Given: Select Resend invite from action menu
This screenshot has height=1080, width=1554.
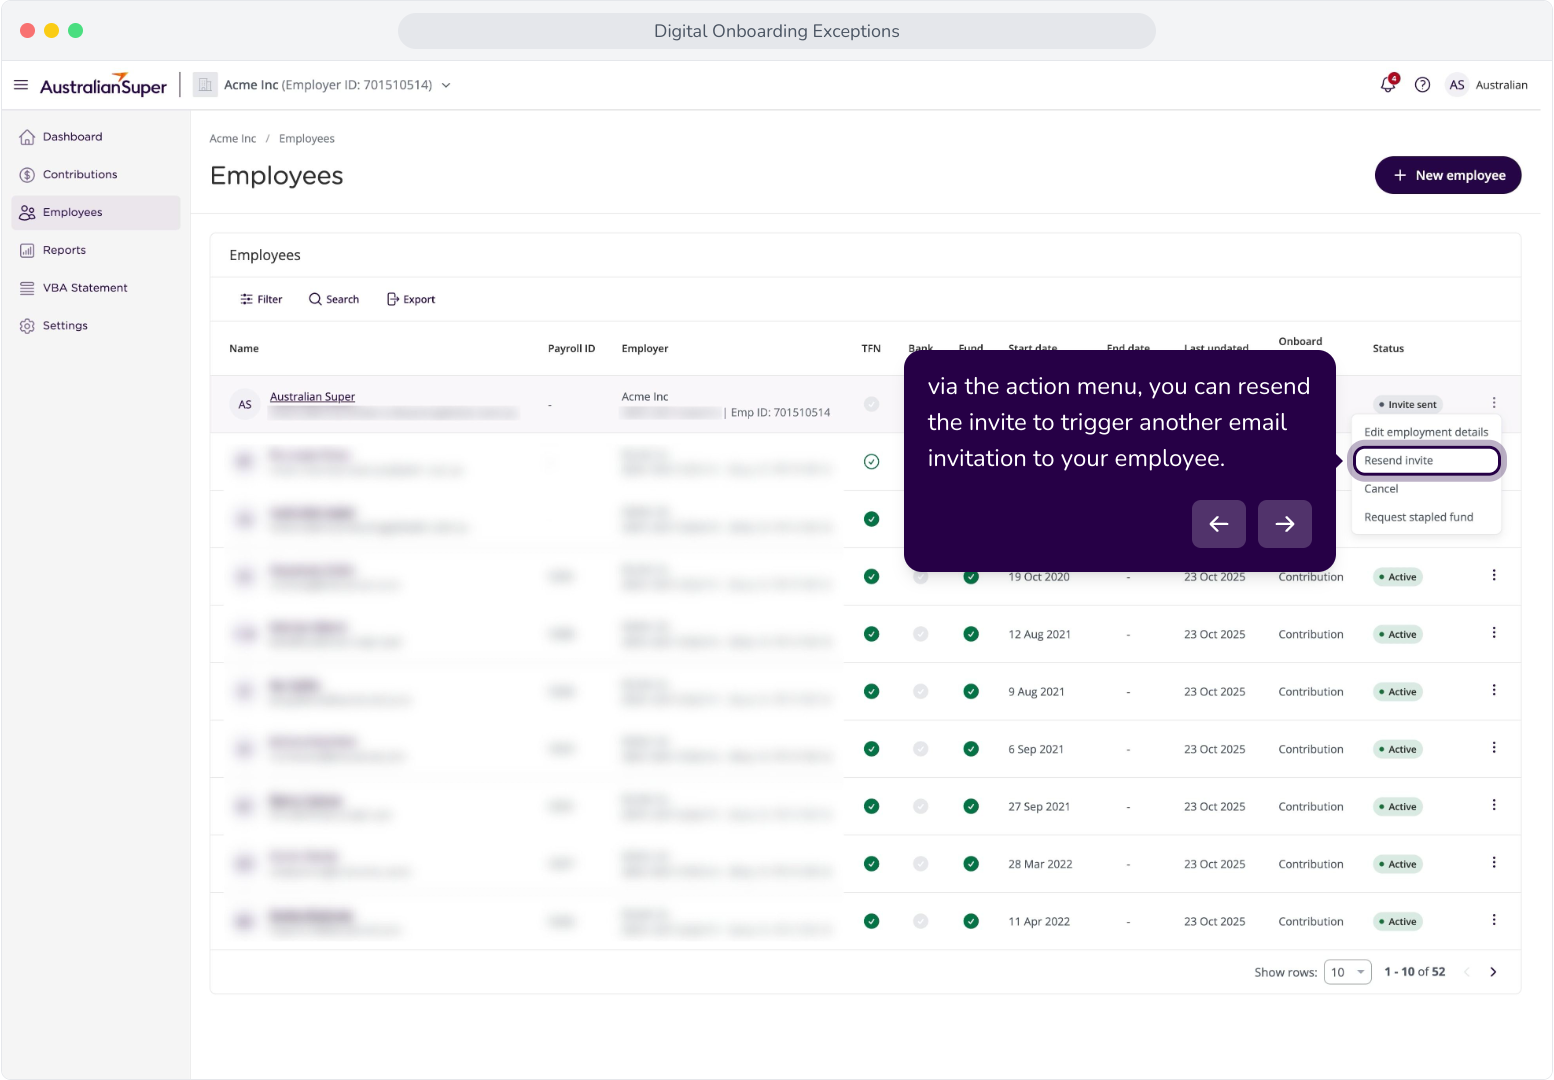Looking at the screenshot, I should pos(1426,461).
